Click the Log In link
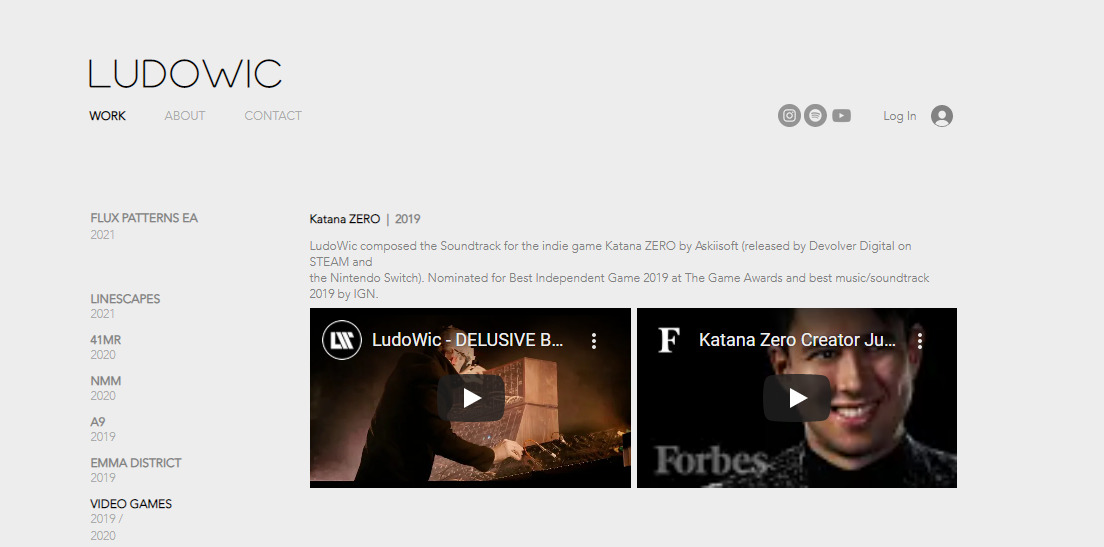Viewport: 1104px width, 547px height. (899, 116)
